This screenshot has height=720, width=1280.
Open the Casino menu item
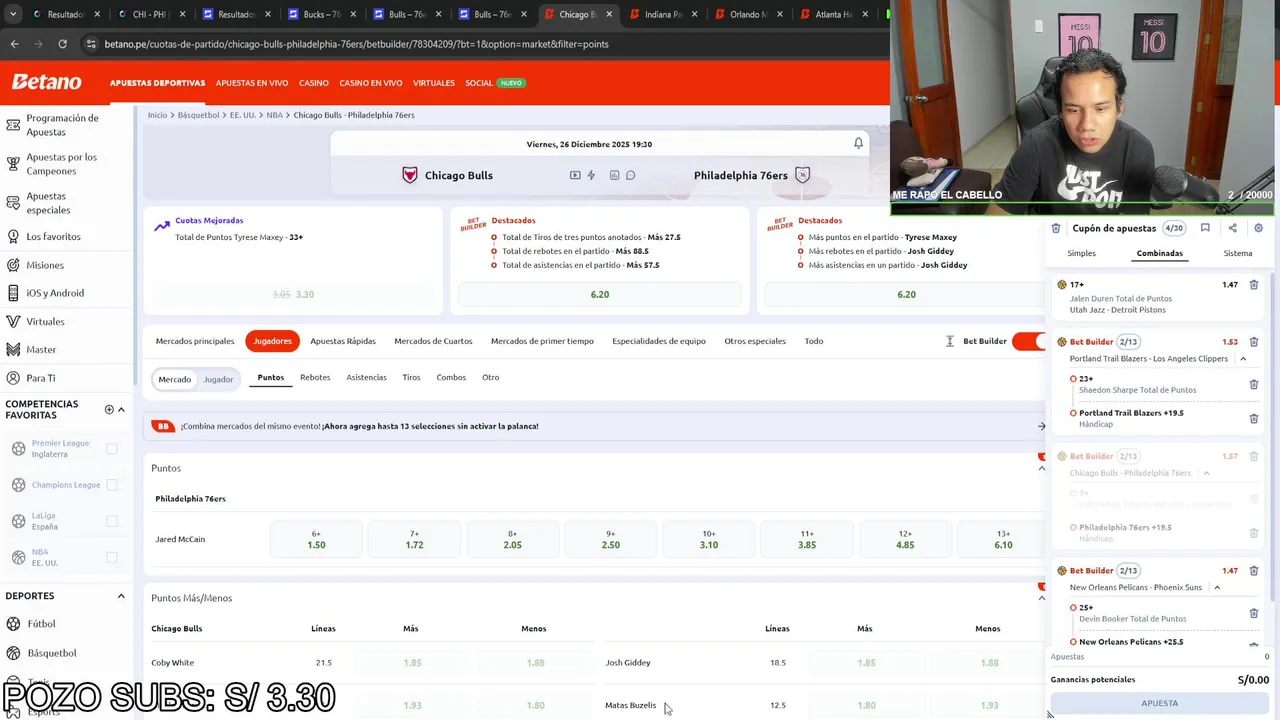[314, 83]
